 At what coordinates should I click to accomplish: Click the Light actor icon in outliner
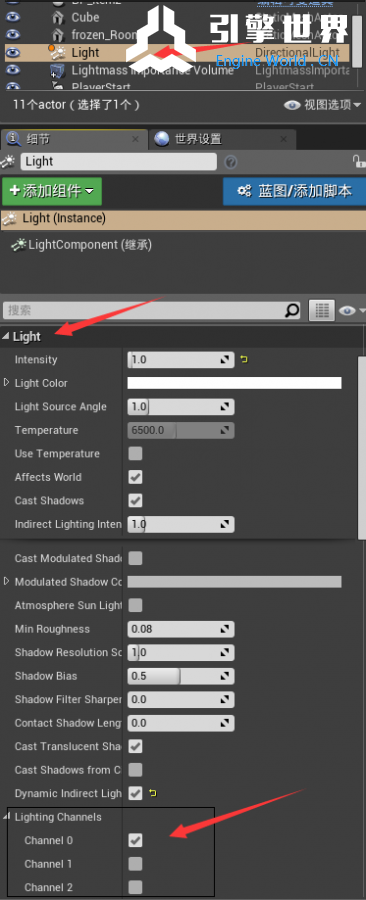pyautogui.click(x=57, y=52)
